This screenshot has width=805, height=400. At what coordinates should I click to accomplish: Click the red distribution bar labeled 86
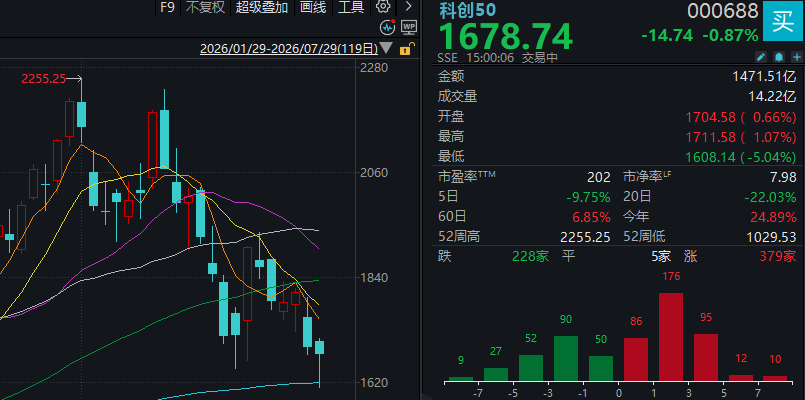pyautogui.click(x=636, y=359)
